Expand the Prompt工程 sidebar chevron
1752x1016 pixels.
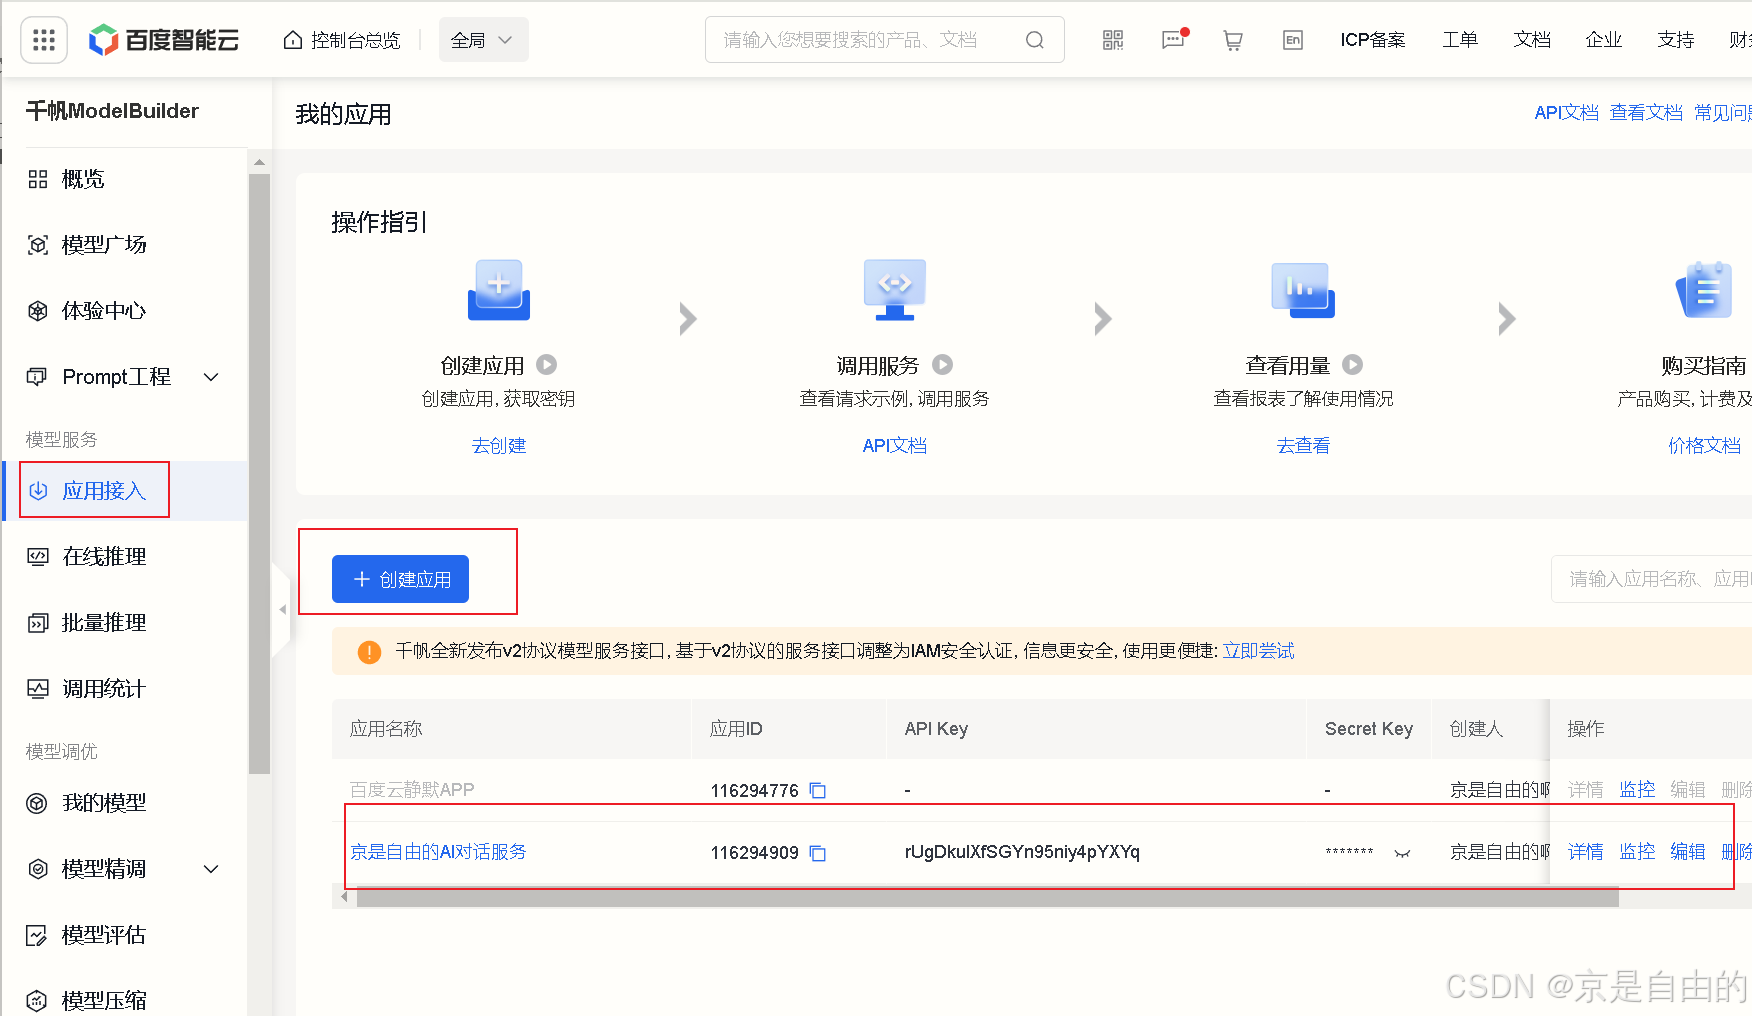pos(211,377)
